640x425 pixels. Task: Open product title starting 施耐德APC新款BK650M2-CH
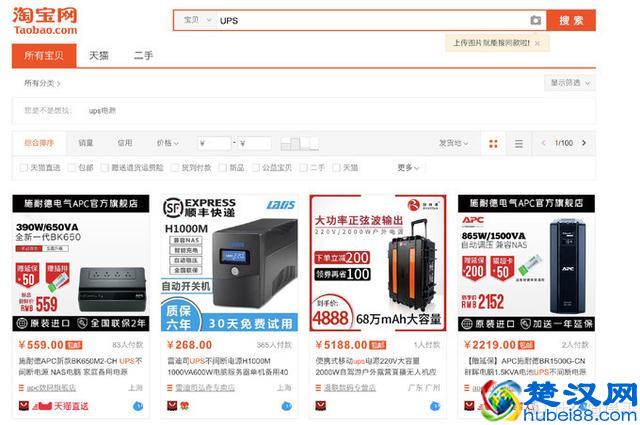point(80,366)
